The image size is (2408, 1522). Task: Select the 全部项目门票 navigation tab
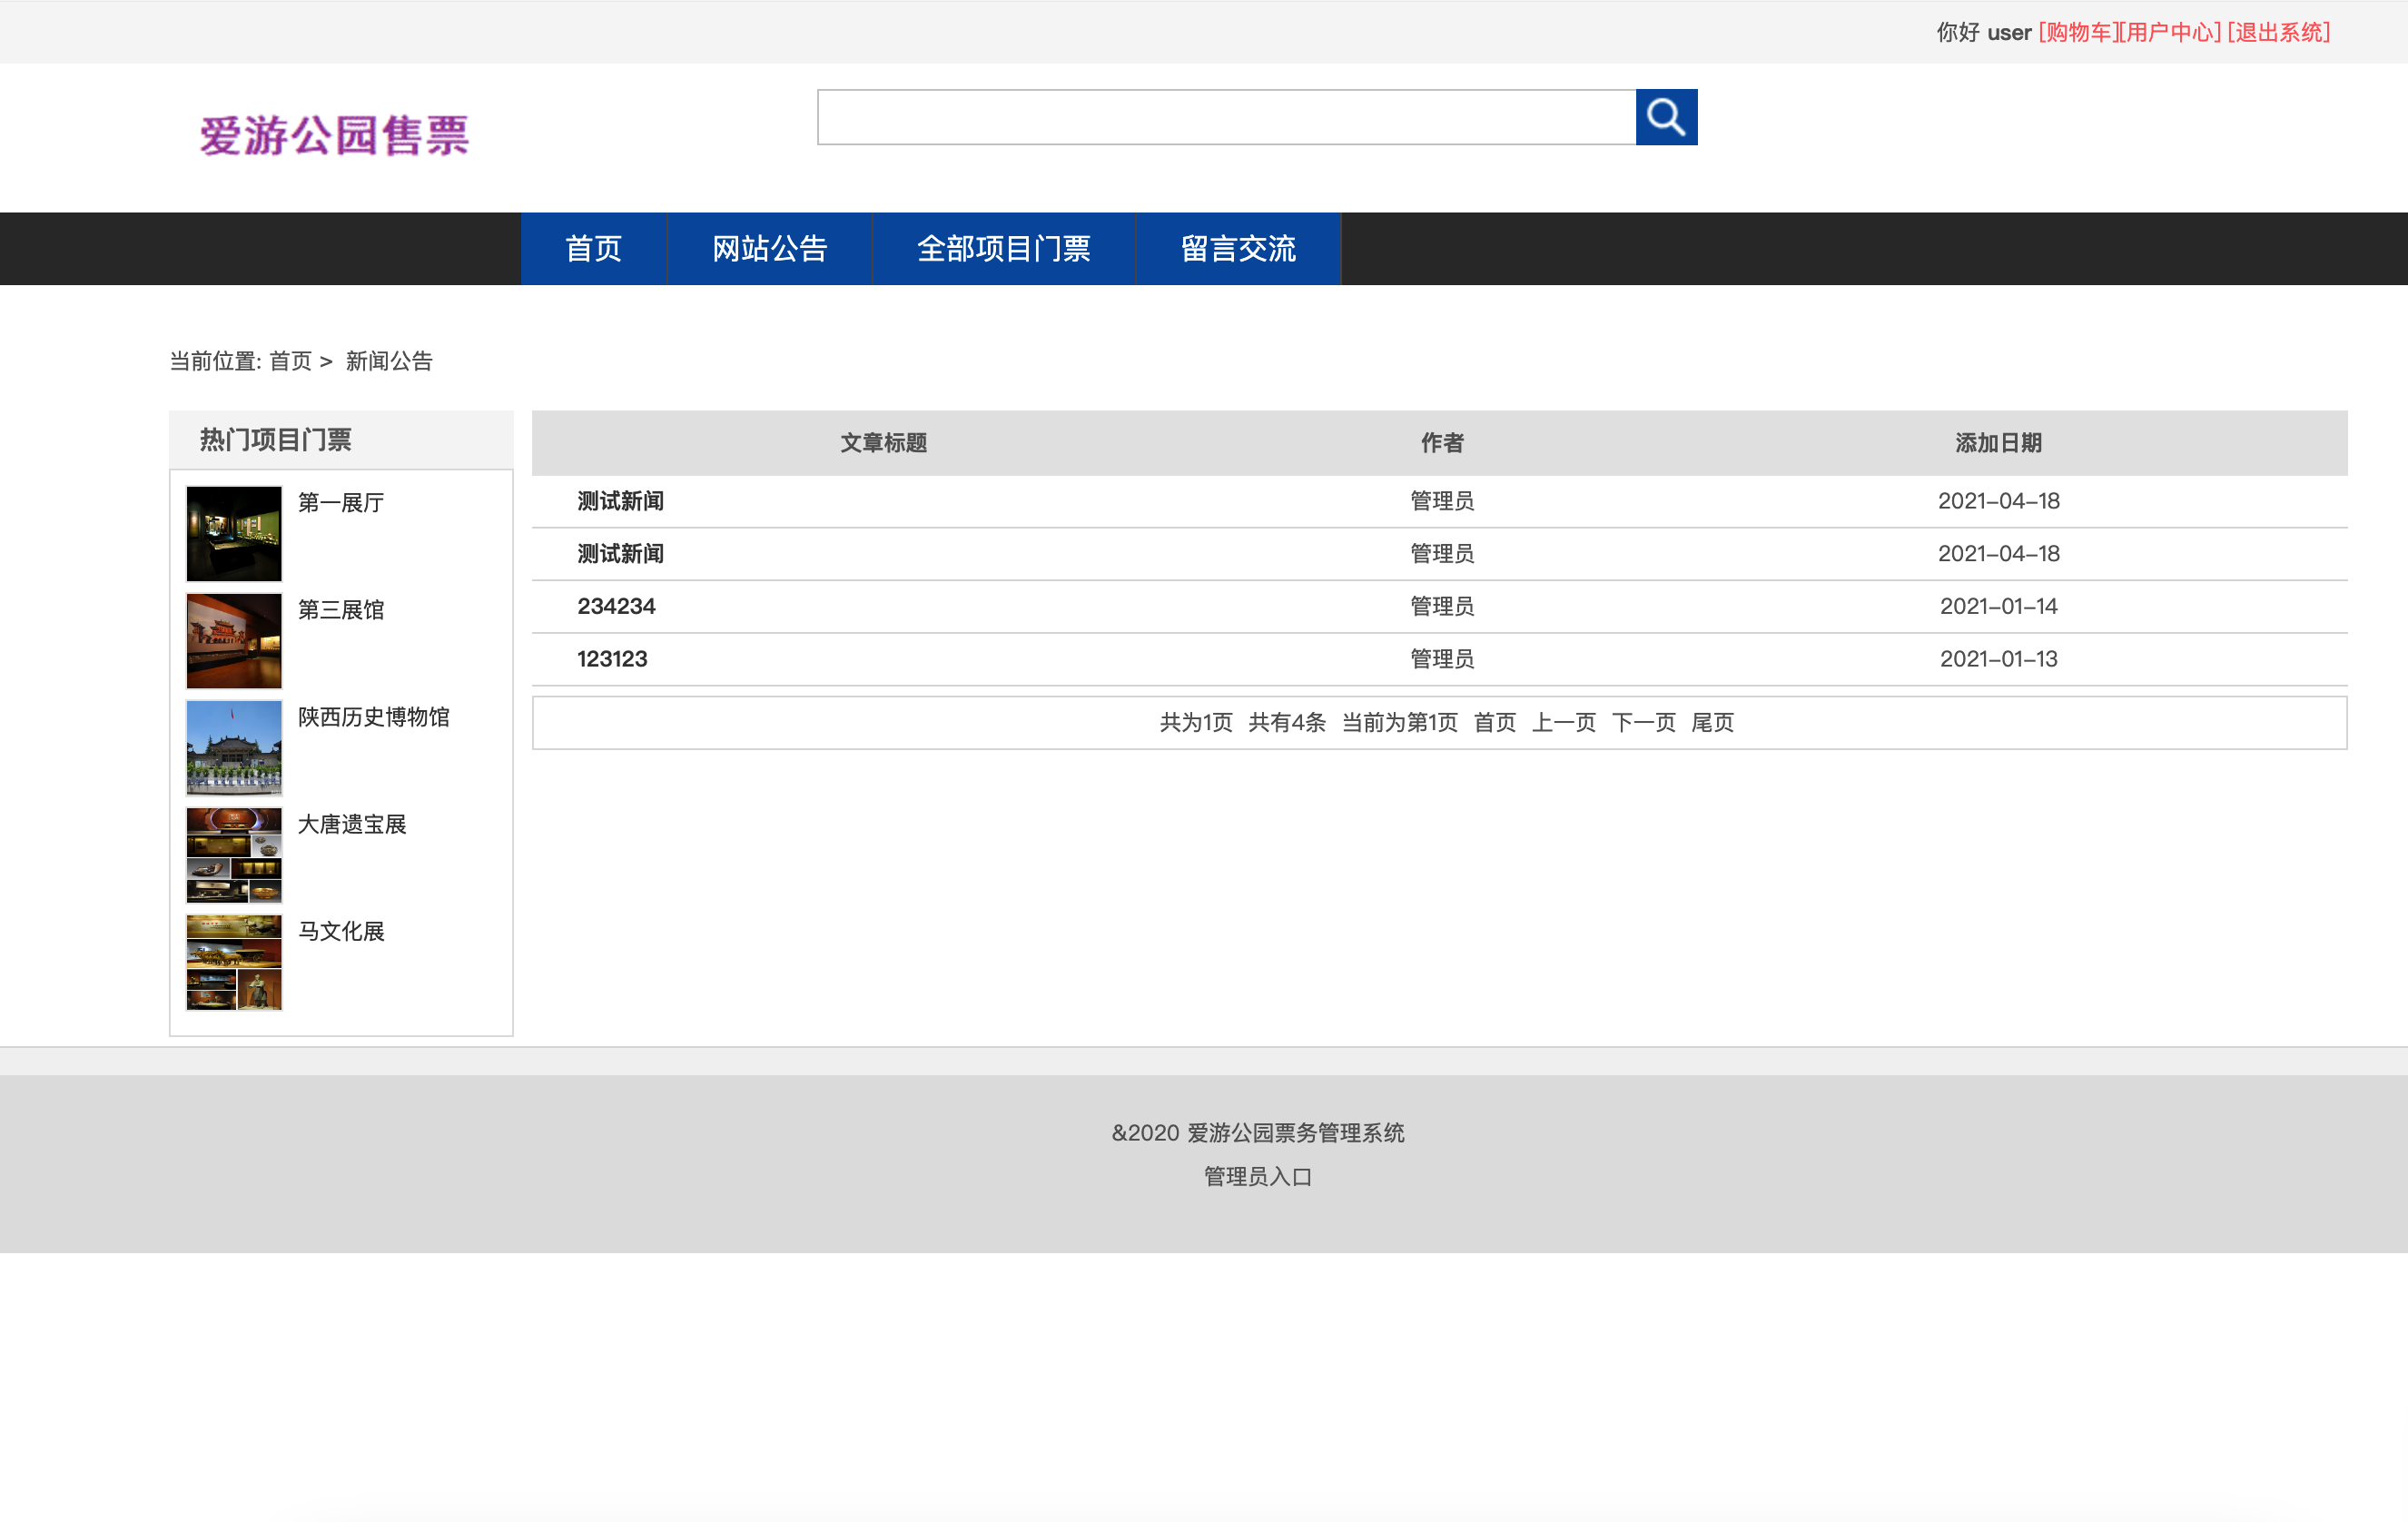tap(1003, 248)
